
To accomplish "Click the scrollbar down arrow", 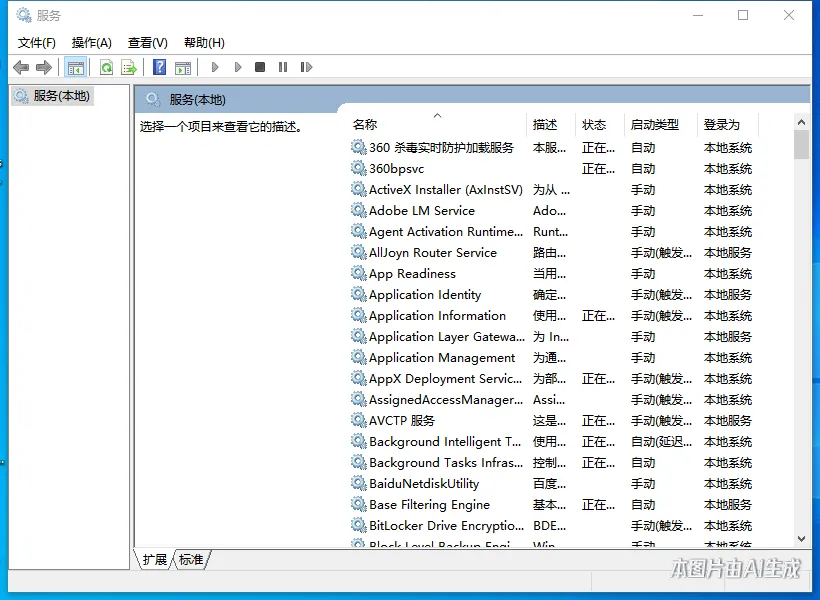I will coord(801,538).
